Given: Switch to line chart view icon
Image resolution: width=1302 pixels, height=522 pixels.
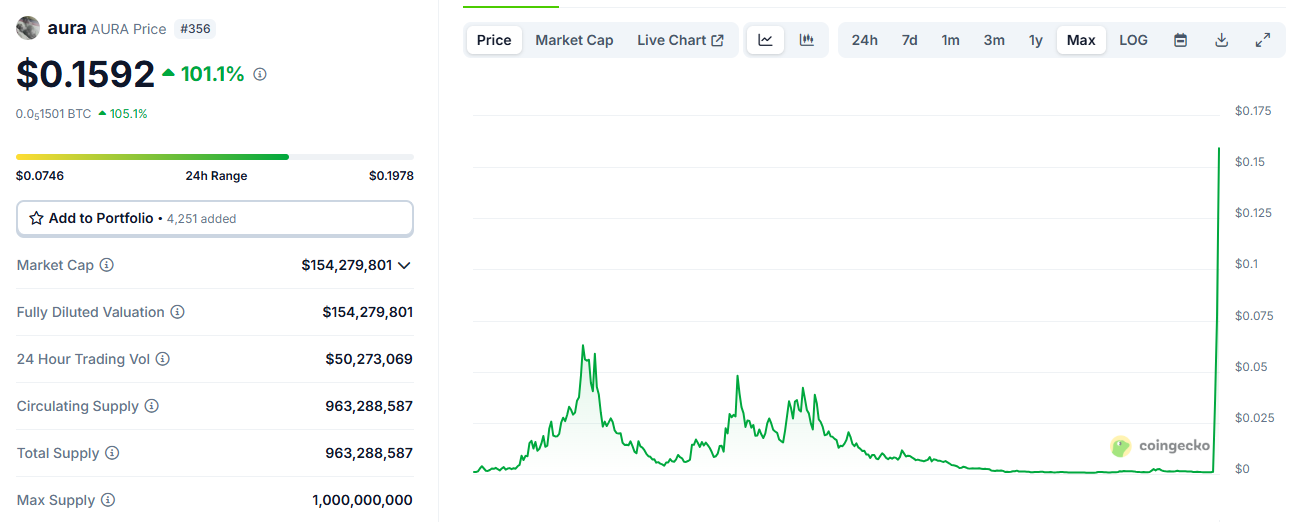Looking at the screenshot, I should 765,40.
